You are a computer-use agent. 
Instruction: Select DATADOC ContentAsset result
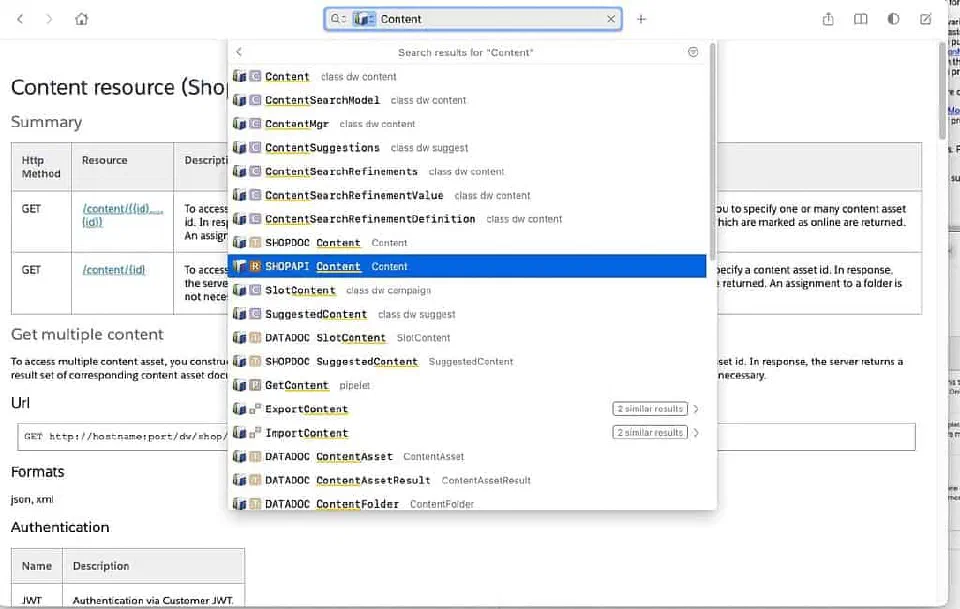coord(467,457)
